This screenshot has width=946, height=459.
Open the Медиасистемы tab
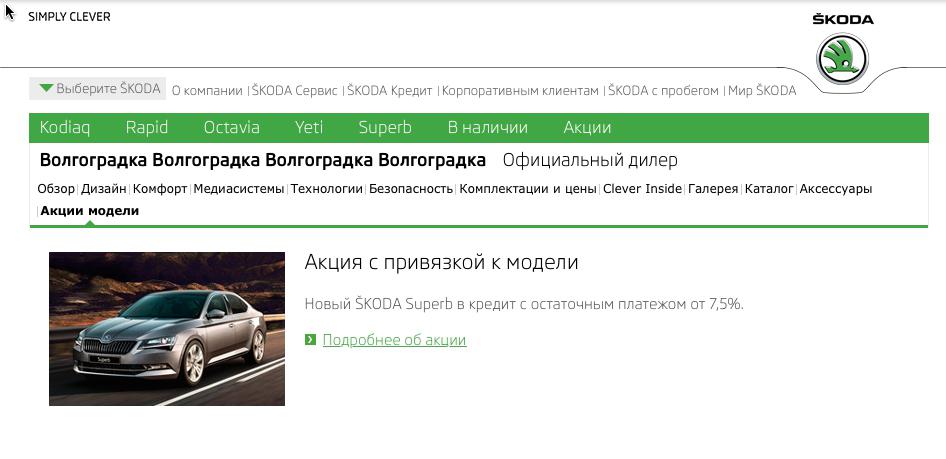(x=239, y=189)
